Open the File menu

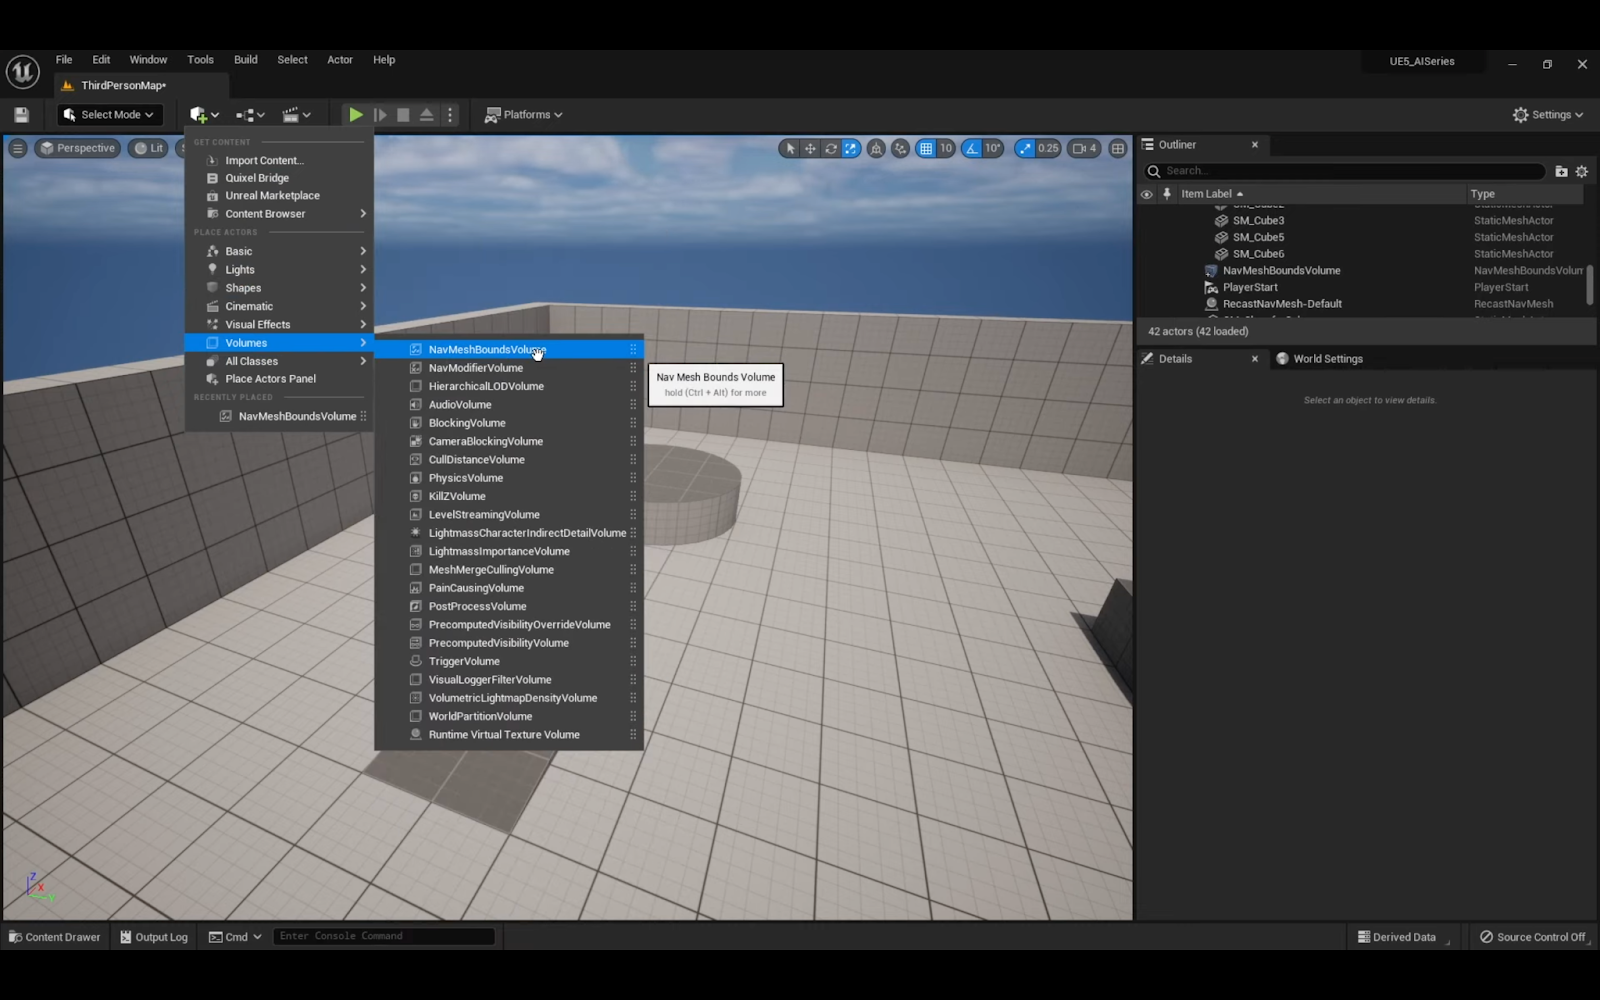(x=64, y=60)
